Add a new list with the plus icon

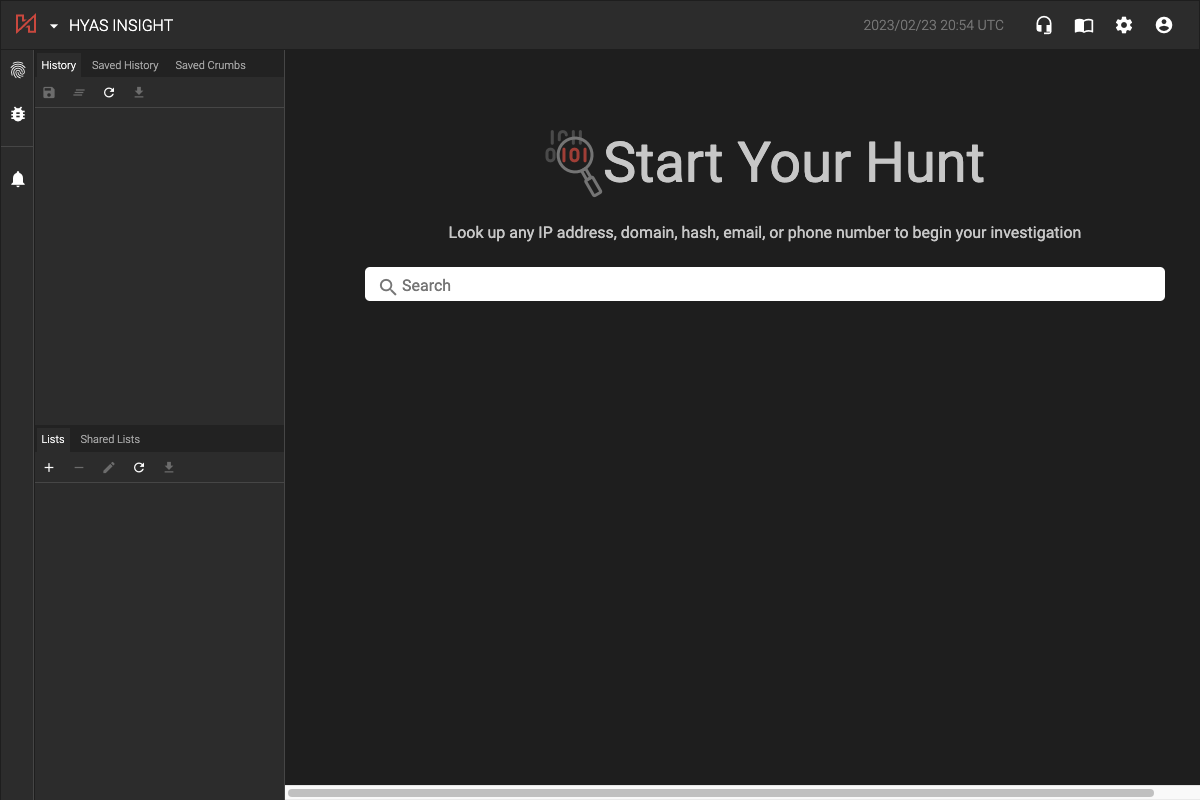[49, 467]
